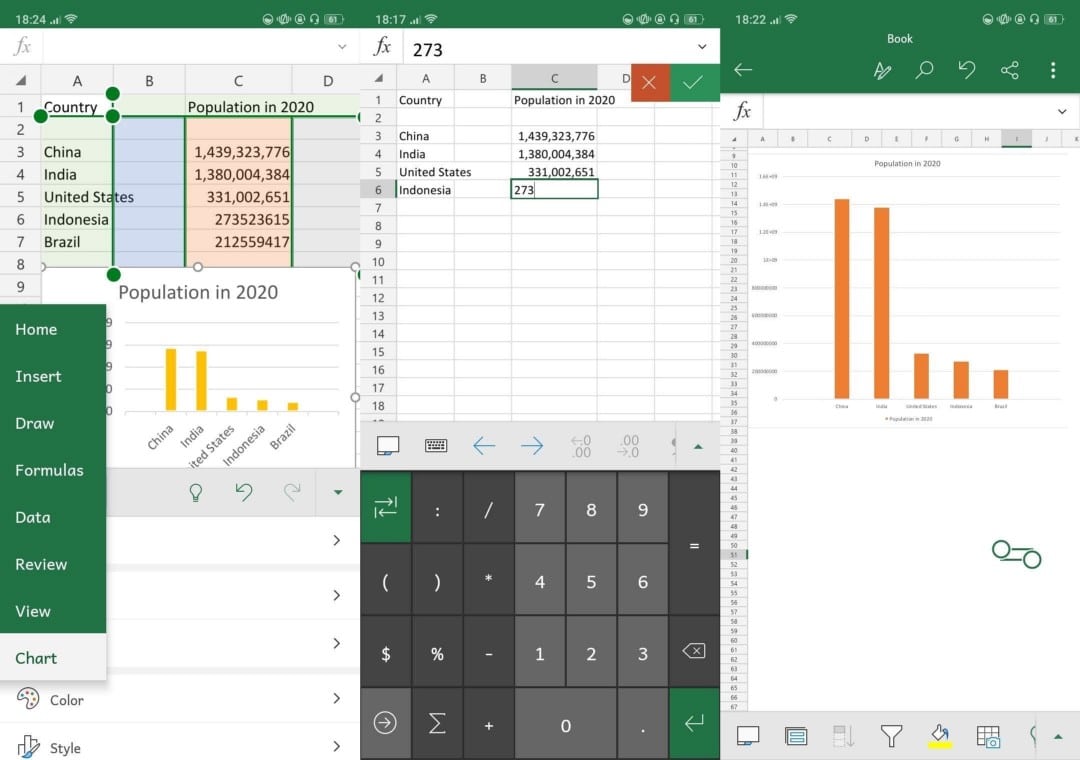Tap the redo arrow below the chart
This screenshot has width=1080, height=760.
point(292,491)
